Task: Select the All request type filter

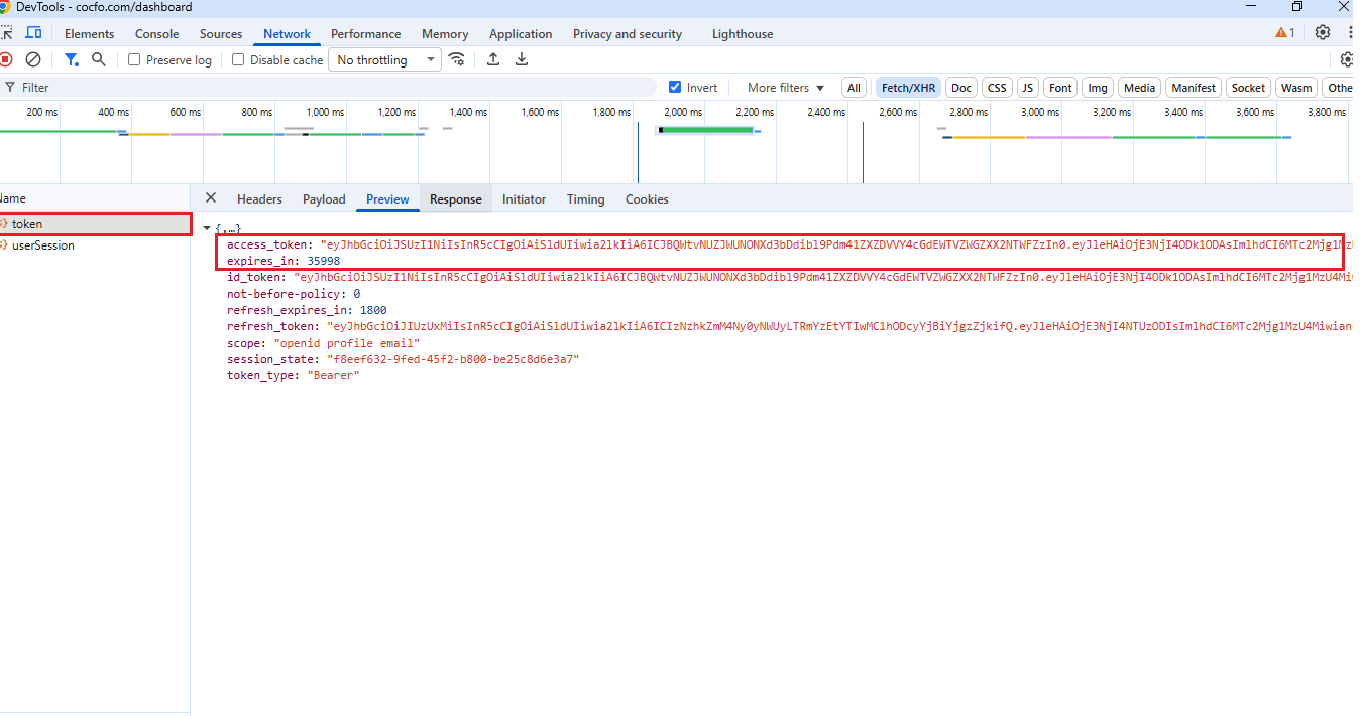Action: click(x=854, y=88)
